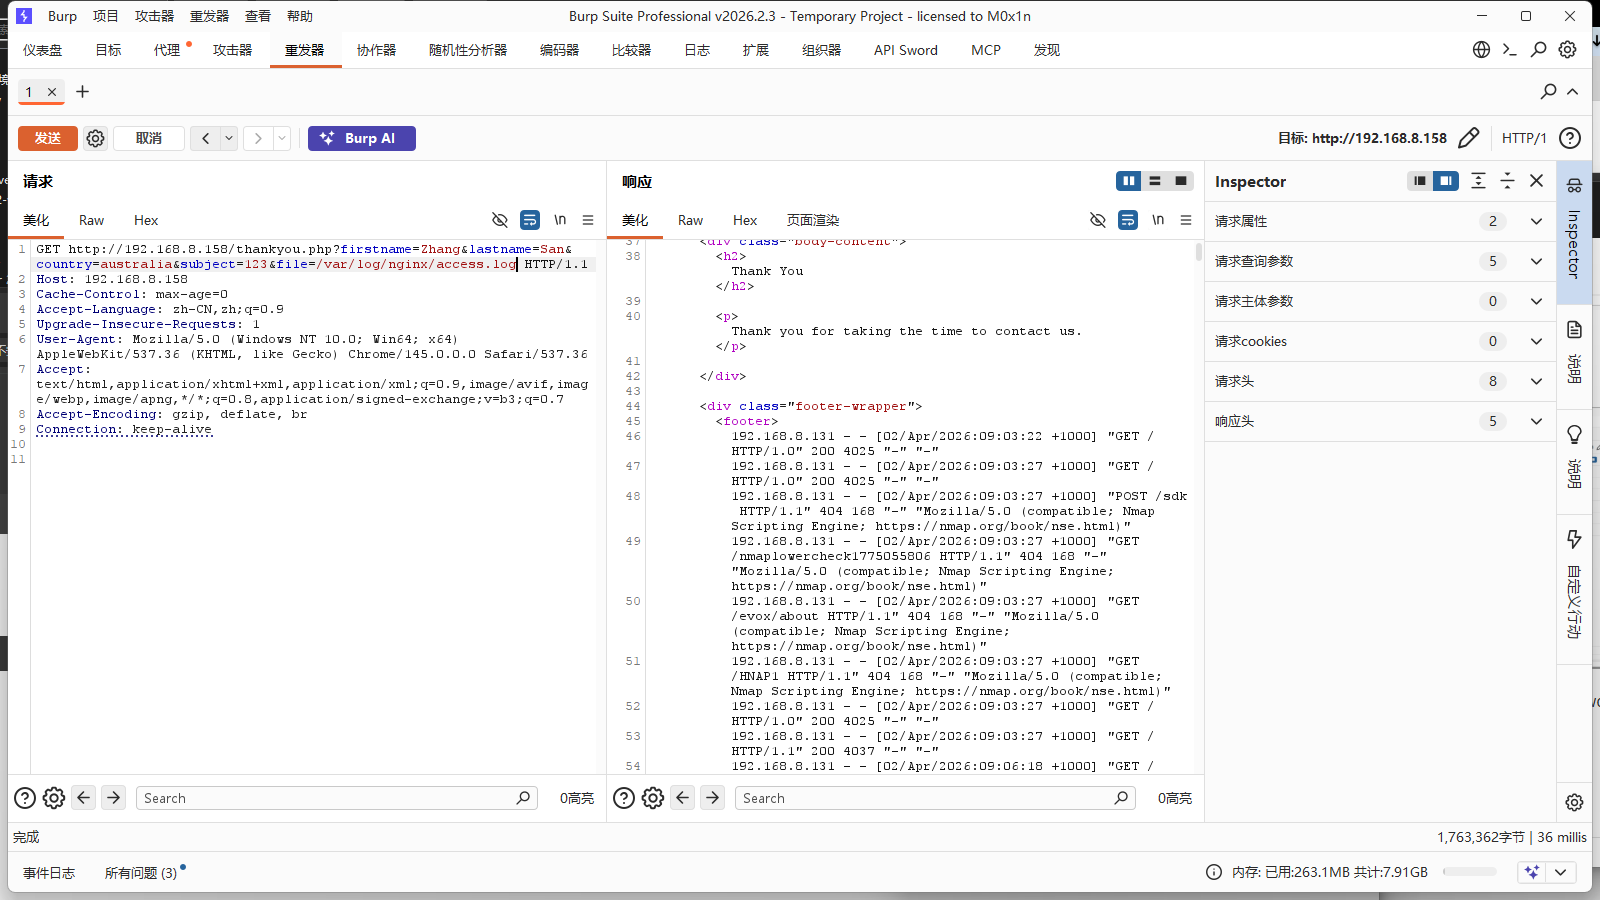Toggle \n non-printable characters in response

1158,220
